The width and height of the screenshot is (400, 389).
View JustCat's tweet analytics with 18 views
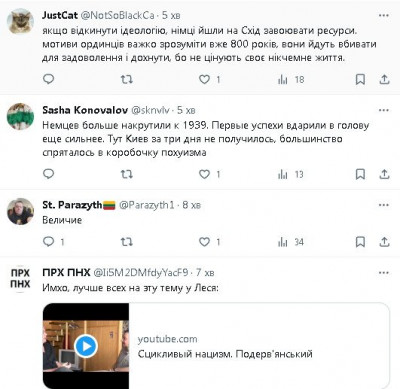pyautogui.click(x=291, y=79)
